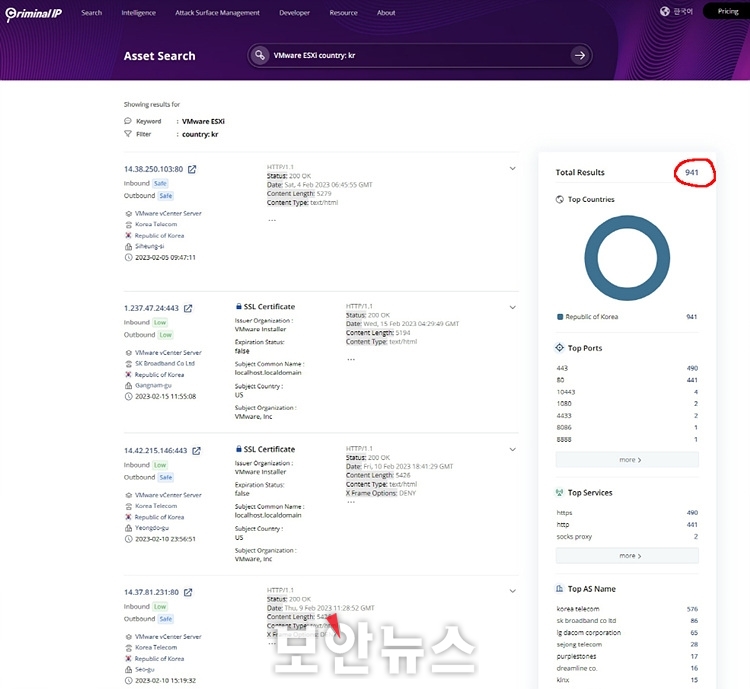Screen dimensions: 750x689
Task: Click the Asset Search query input field
Action: click(415, 56)
